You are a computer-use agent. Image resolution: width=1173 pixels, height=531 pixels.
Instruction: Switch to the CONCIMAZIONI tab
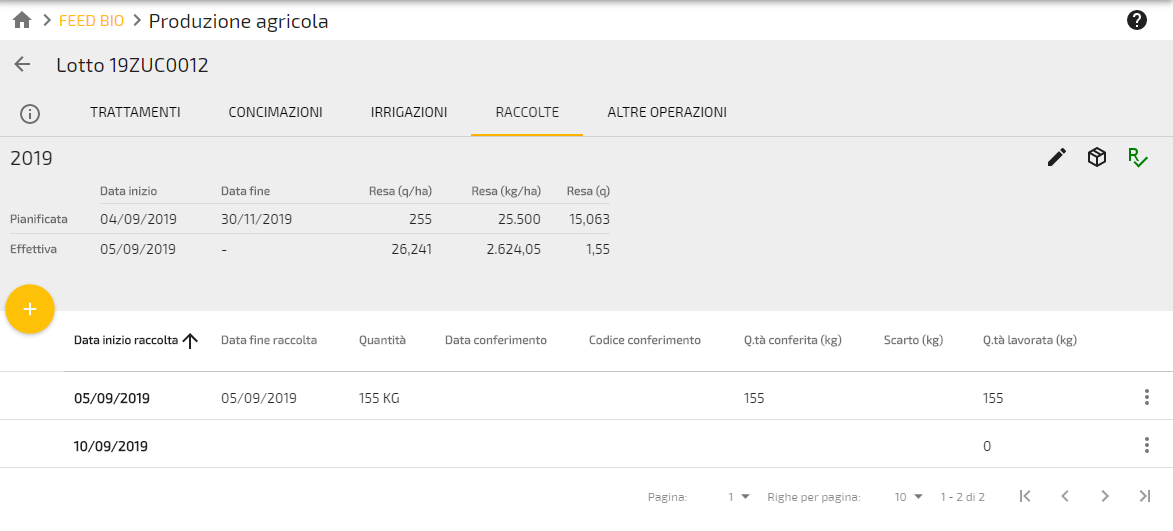click(x=275, y=113)
